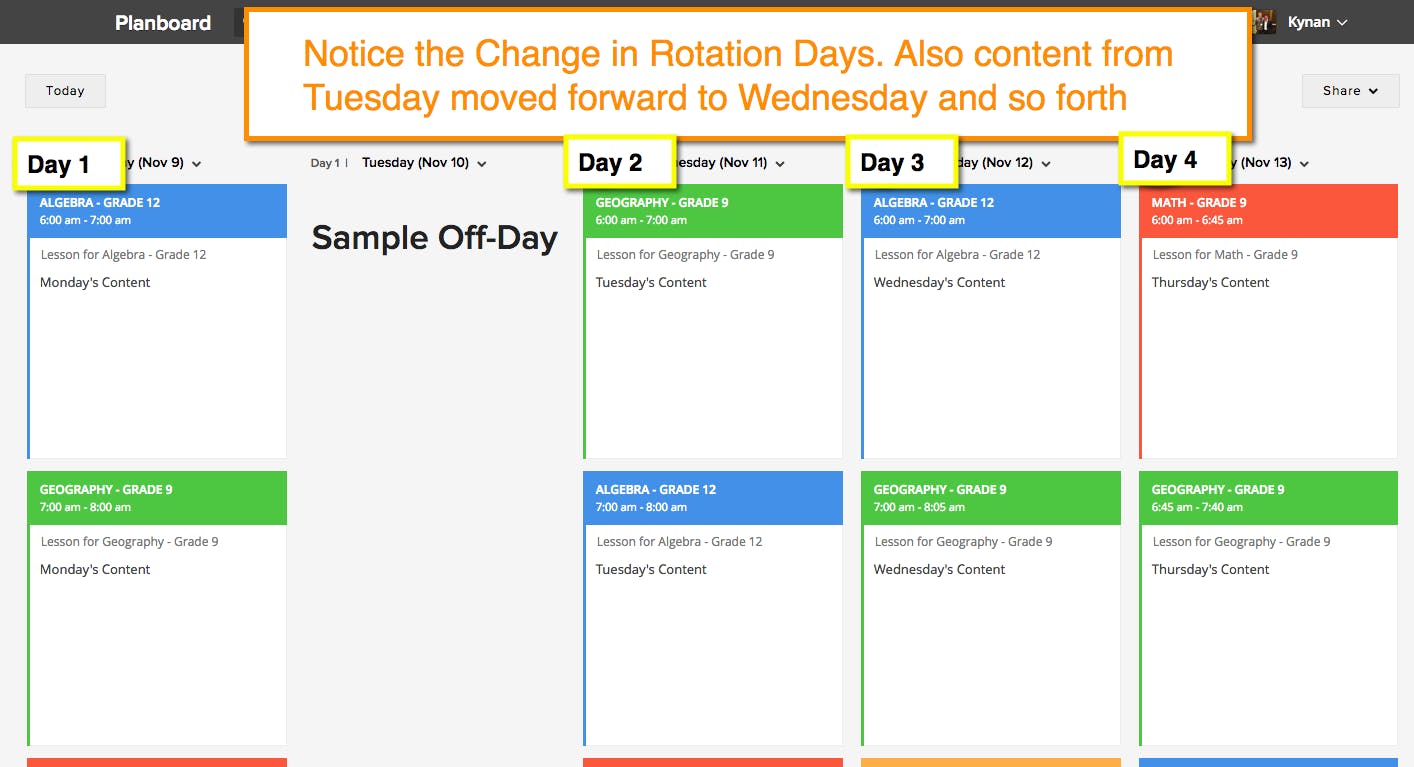Expand the Thursday (Nov 12) day options chevron
The height and width of the screenshot is (767, 1414).
pos(1046,164)
